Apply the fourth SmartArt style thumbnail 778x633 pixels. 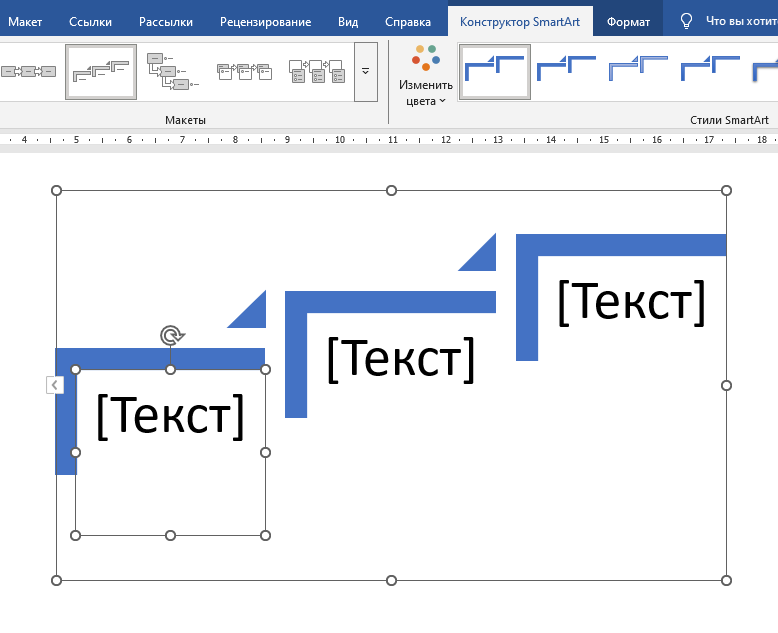click(710, 72)
